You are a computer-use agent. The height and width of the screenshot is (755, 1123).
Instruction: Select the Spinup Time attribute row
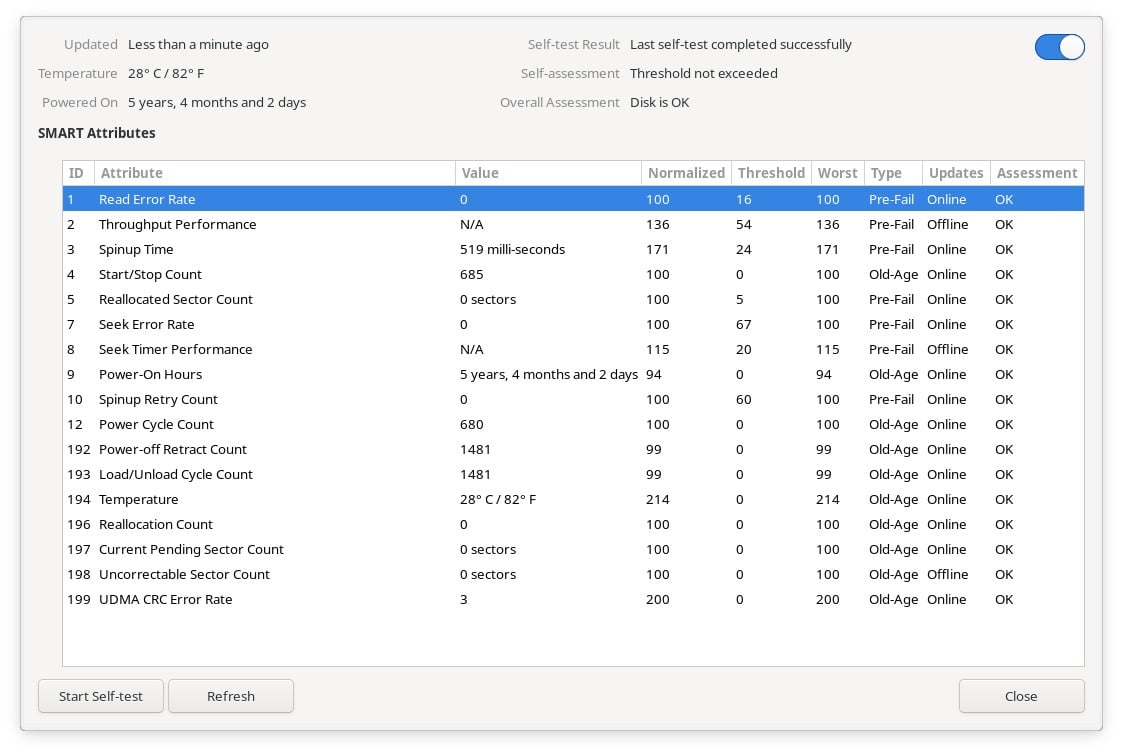click(x=136, y=250)
